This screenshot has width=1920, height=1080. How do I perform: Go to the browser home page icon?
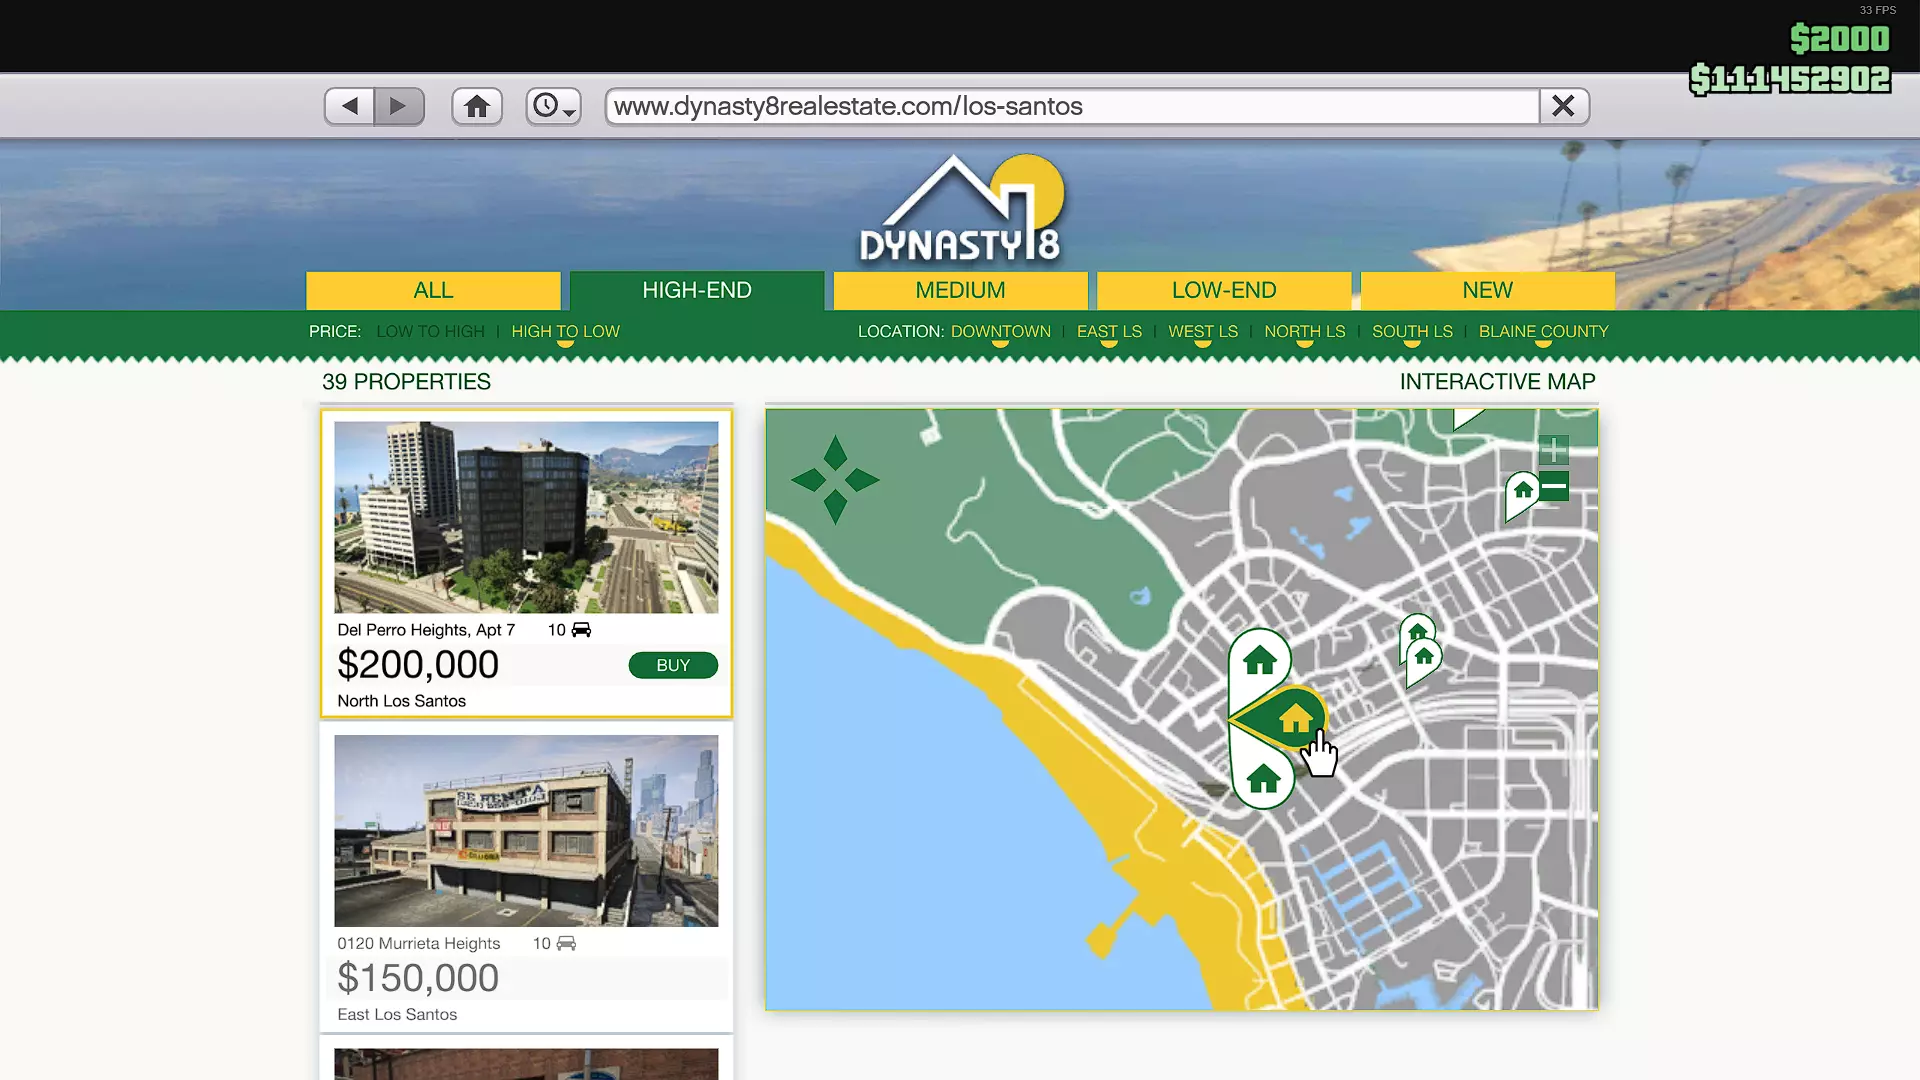click(x=477, y=106)
